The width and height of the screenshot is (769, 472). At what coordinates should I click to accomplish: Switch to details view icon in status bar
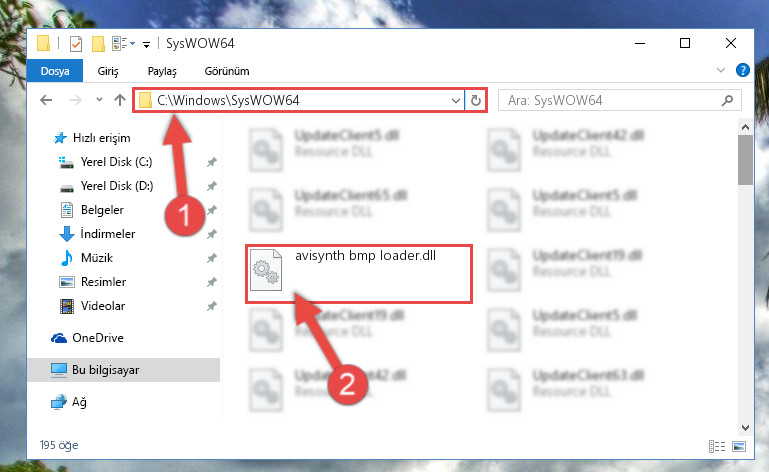click(x=717, y=446)
